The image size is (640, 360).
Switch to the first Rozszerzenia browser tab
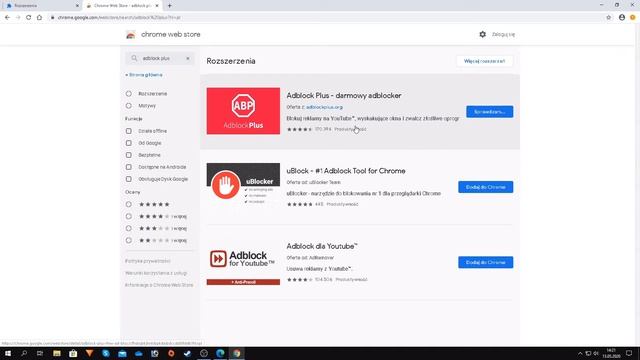[x=41, y=6]
